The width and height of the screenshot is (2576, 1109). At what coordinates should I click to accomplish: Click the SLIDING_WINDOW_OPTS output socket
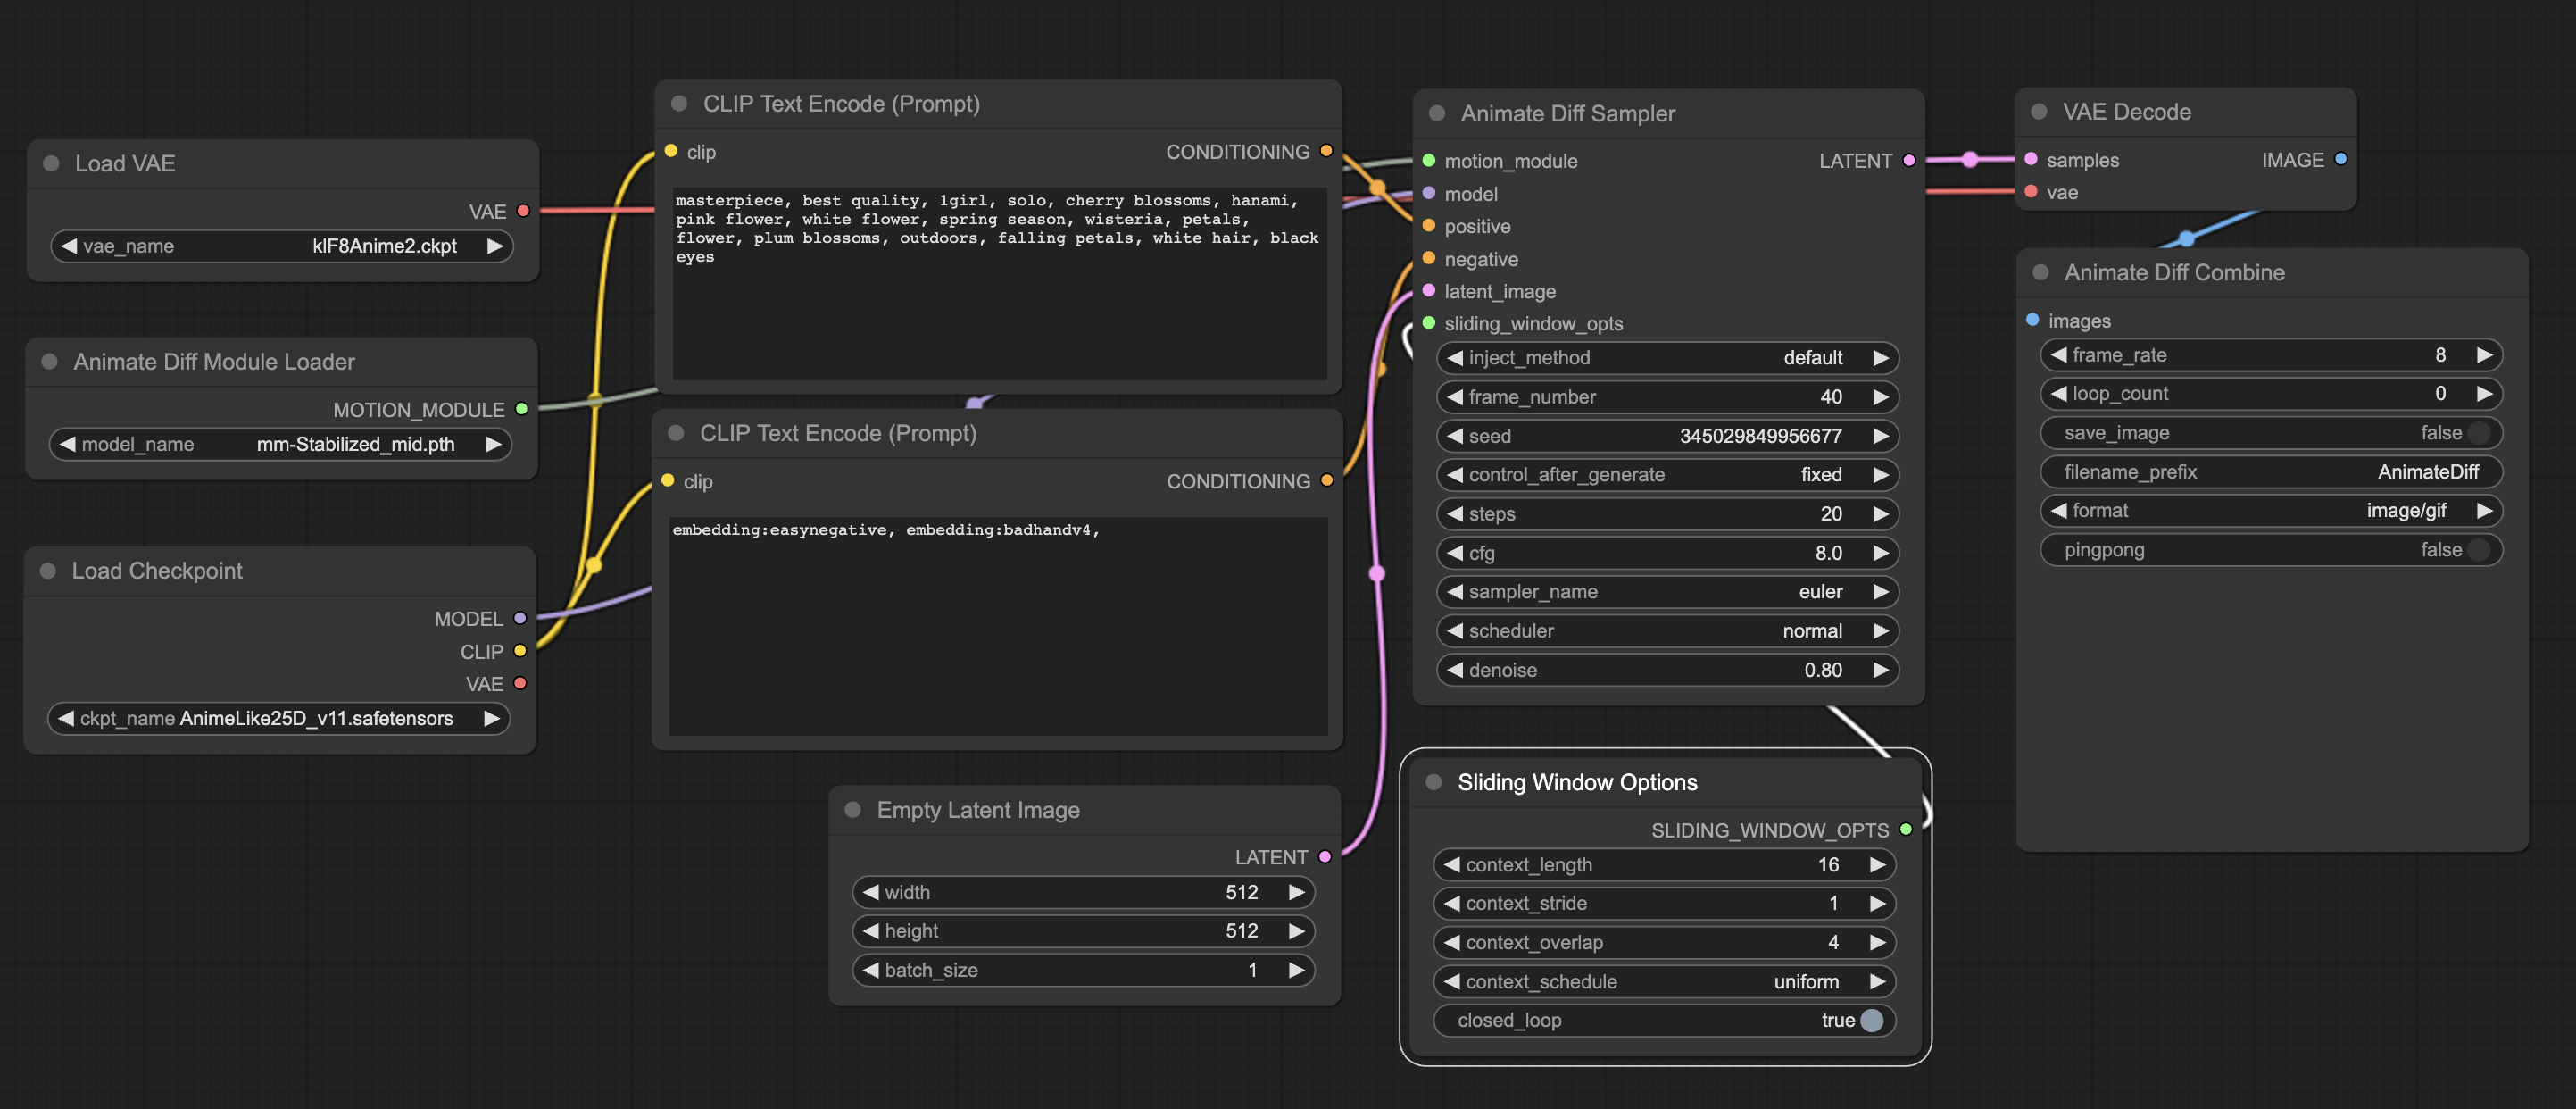click(x=1906, y=829)
